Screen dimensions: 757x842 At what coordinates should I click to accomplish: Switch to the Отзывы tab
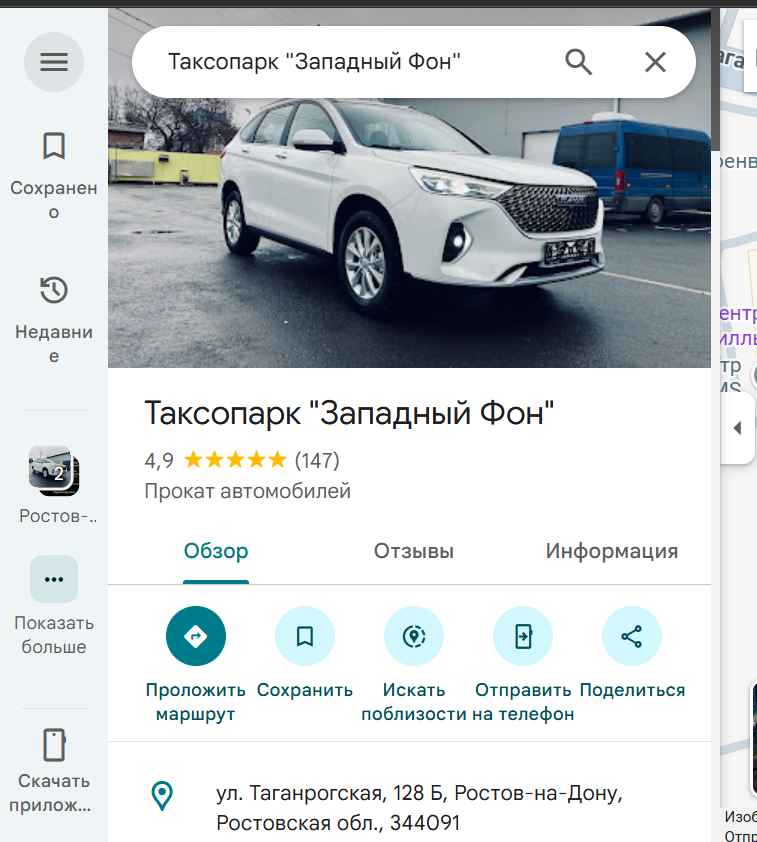(414, 551)
